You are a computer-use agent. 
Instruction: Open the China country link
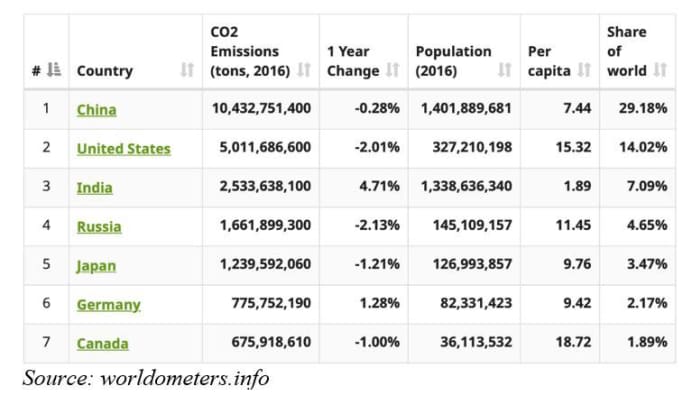click(x=96, y=110)
